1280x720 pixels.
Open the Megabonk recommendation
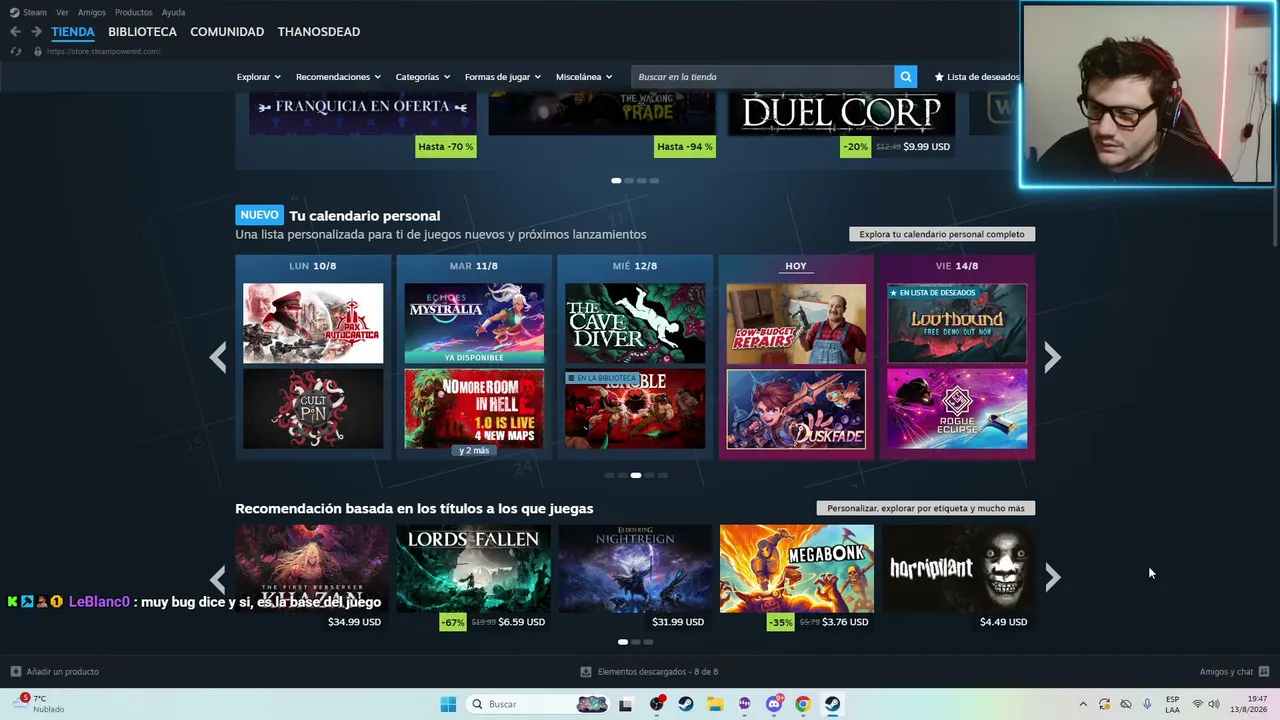[x=797, y=568]
